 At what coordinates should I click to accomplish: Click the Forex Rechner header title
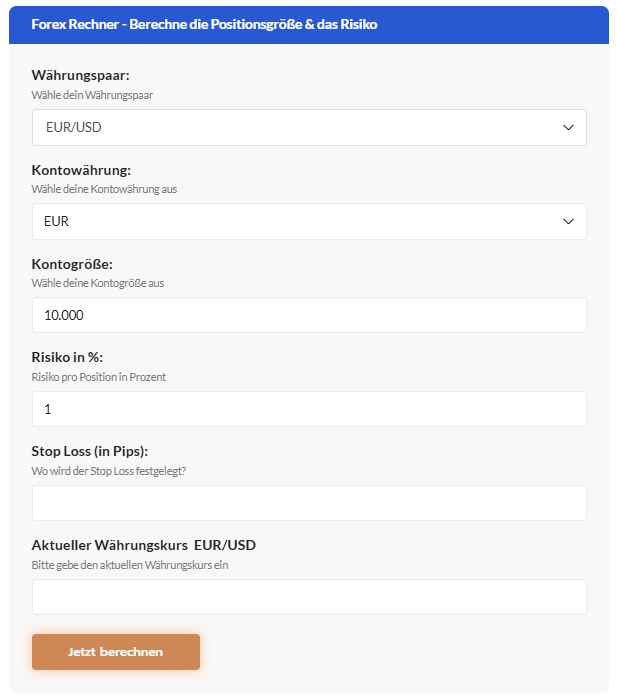204,24
